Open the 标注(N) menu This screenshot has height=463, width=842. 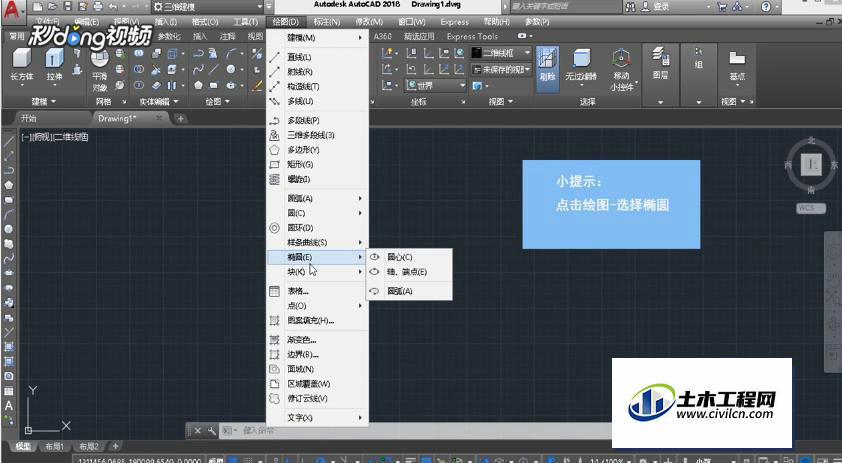(326, 22)
